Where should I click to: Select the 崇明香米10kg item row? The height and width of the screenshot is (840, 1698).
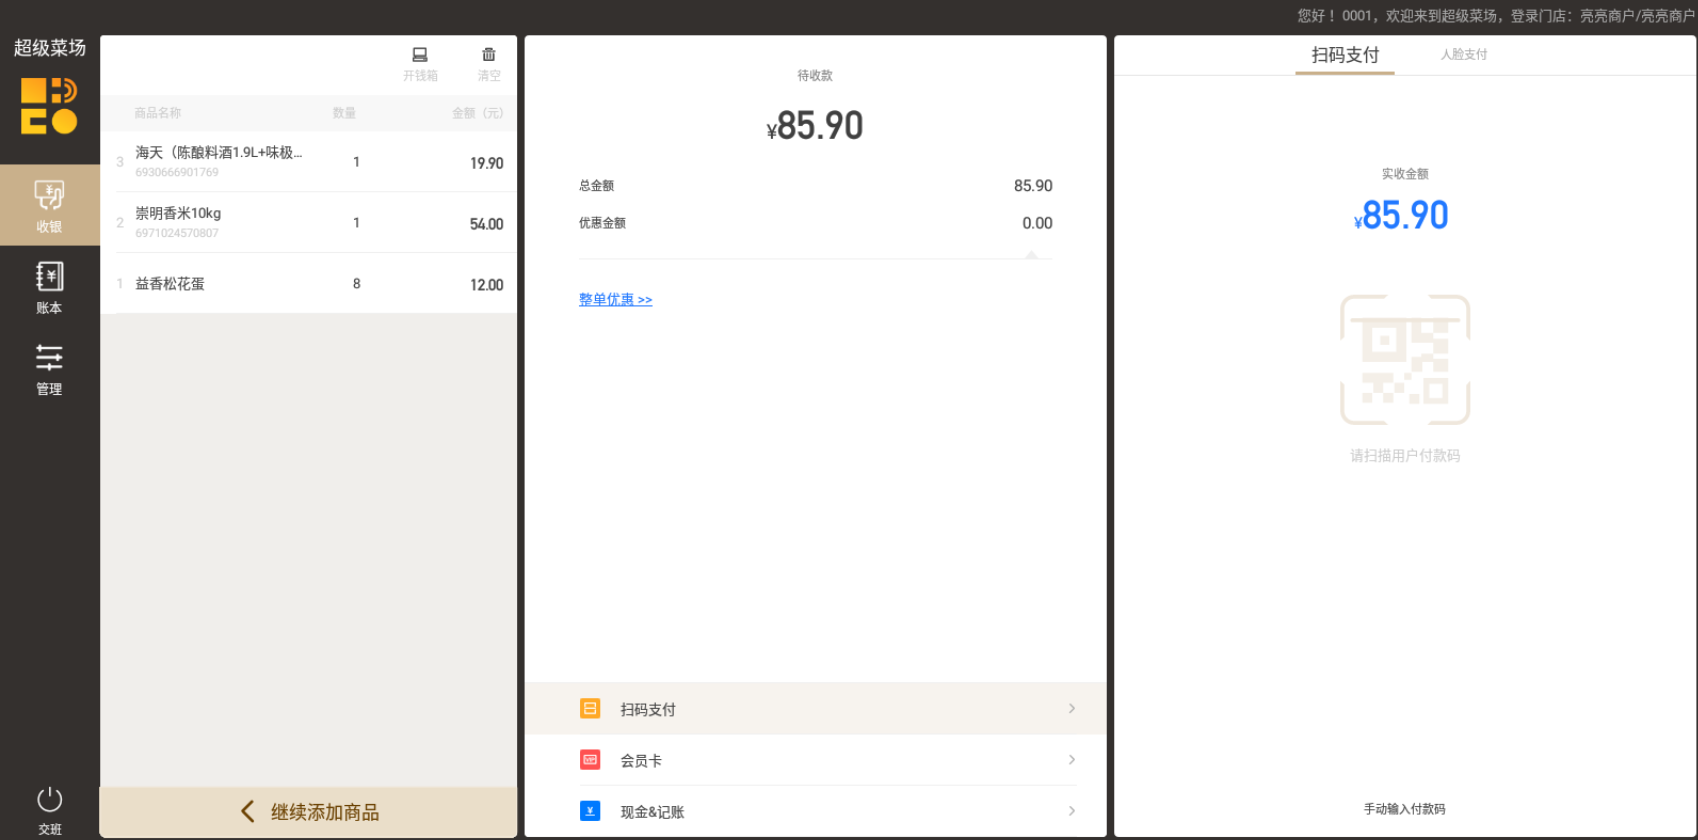pos(309,222)
